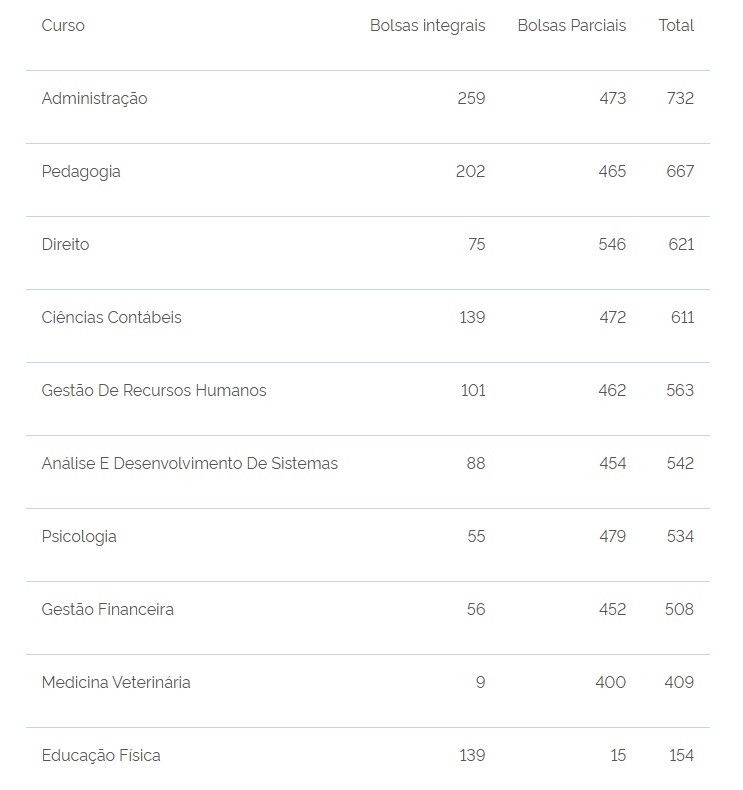Select Pedagogia's full scholarships value 202
Image resolution: width=743 pixels, height=790 pixels.
tap(470, 172)
